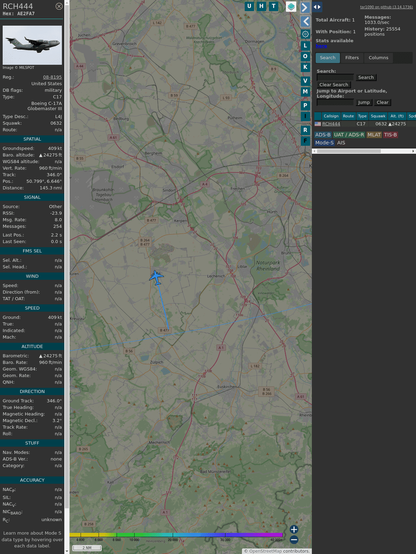Sort table by Squawk column header

point(378,116)
